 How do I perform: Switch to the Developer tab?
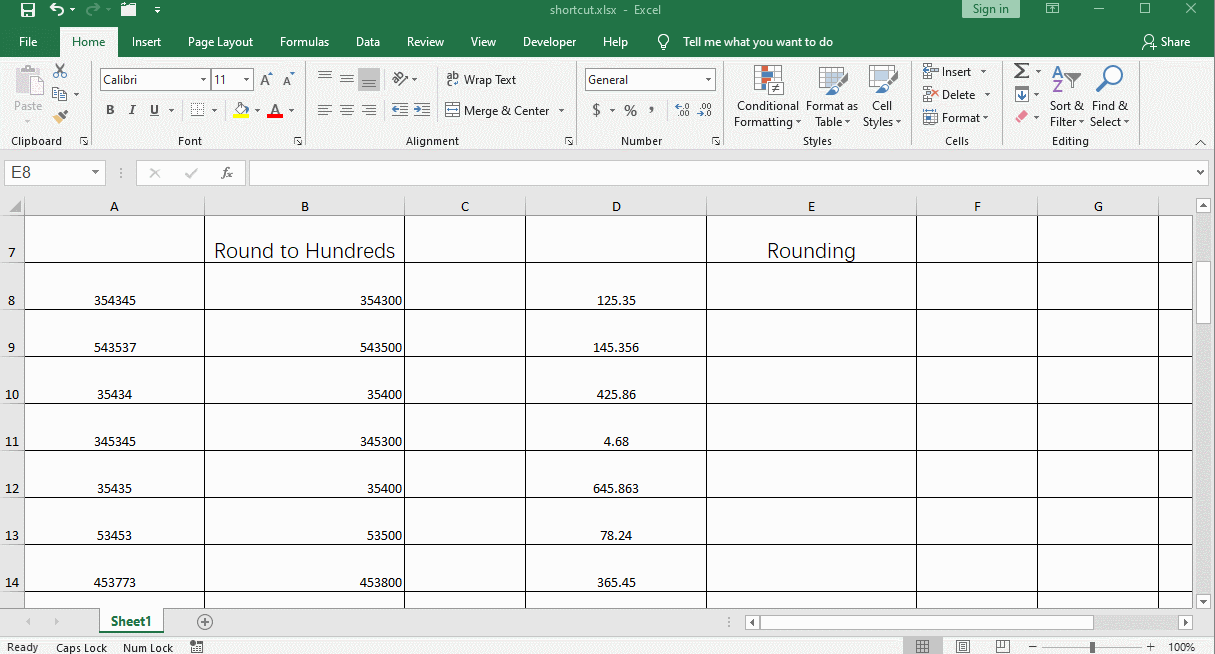coord(549,42)
